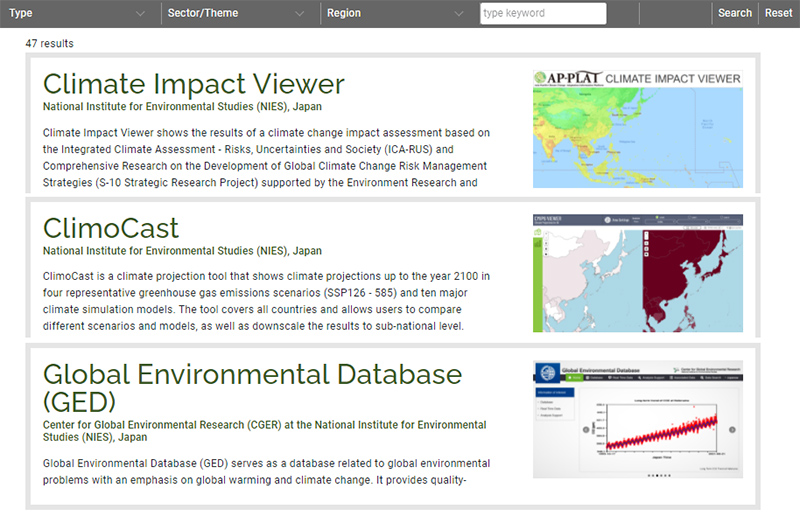Click the ClimoCast description paragraph

tap(266, 300)
